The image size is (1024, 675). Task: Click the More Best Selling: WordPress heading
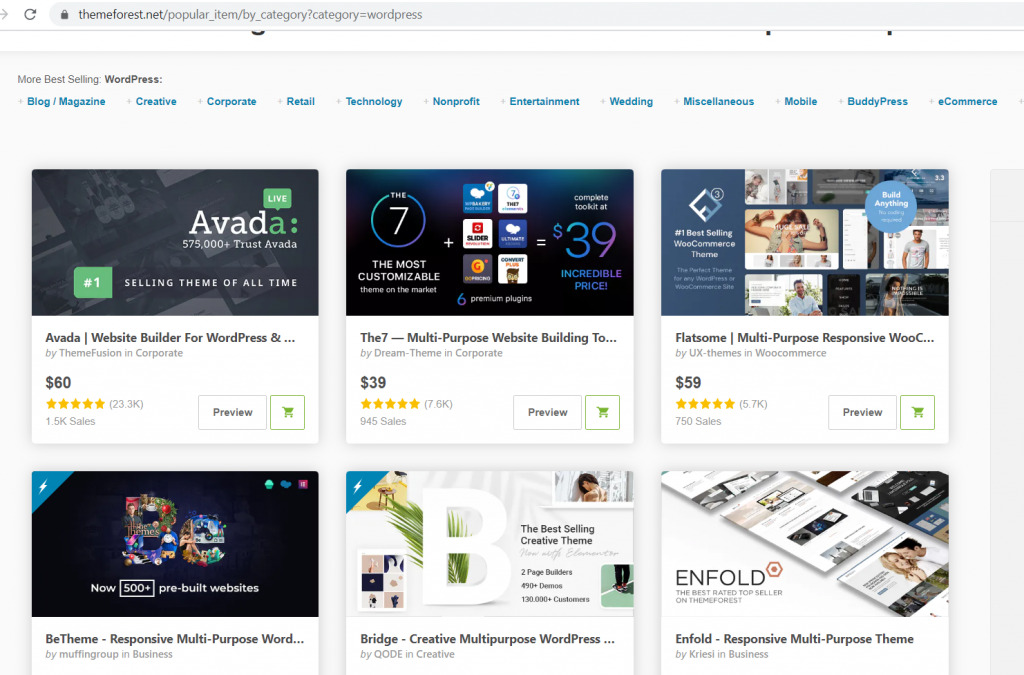[x=89, y=79]
